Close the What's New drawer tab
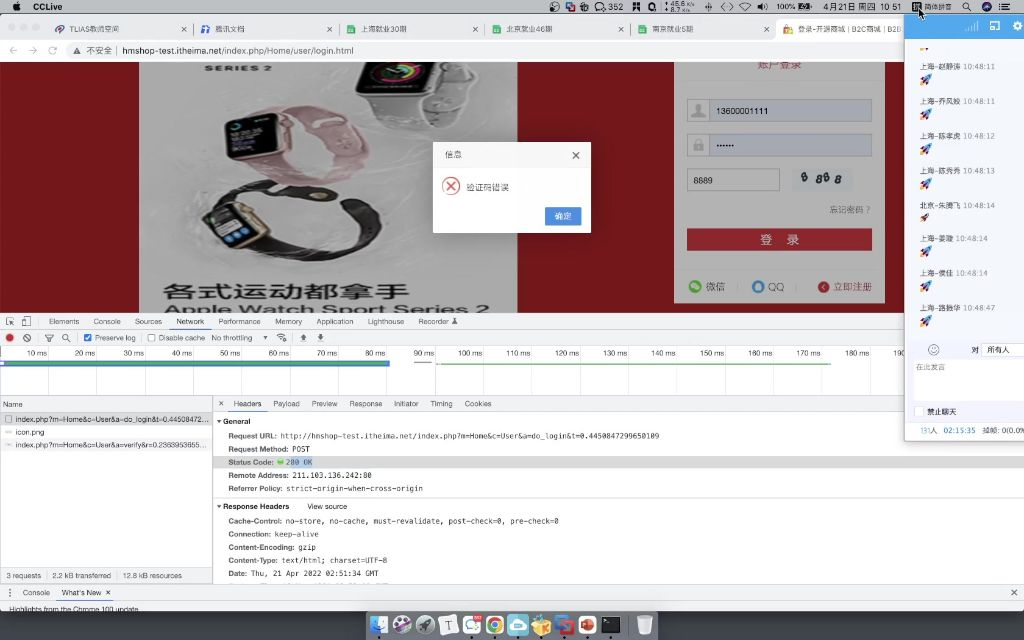Screen dimensions: 1024x640 click(108, 592)
